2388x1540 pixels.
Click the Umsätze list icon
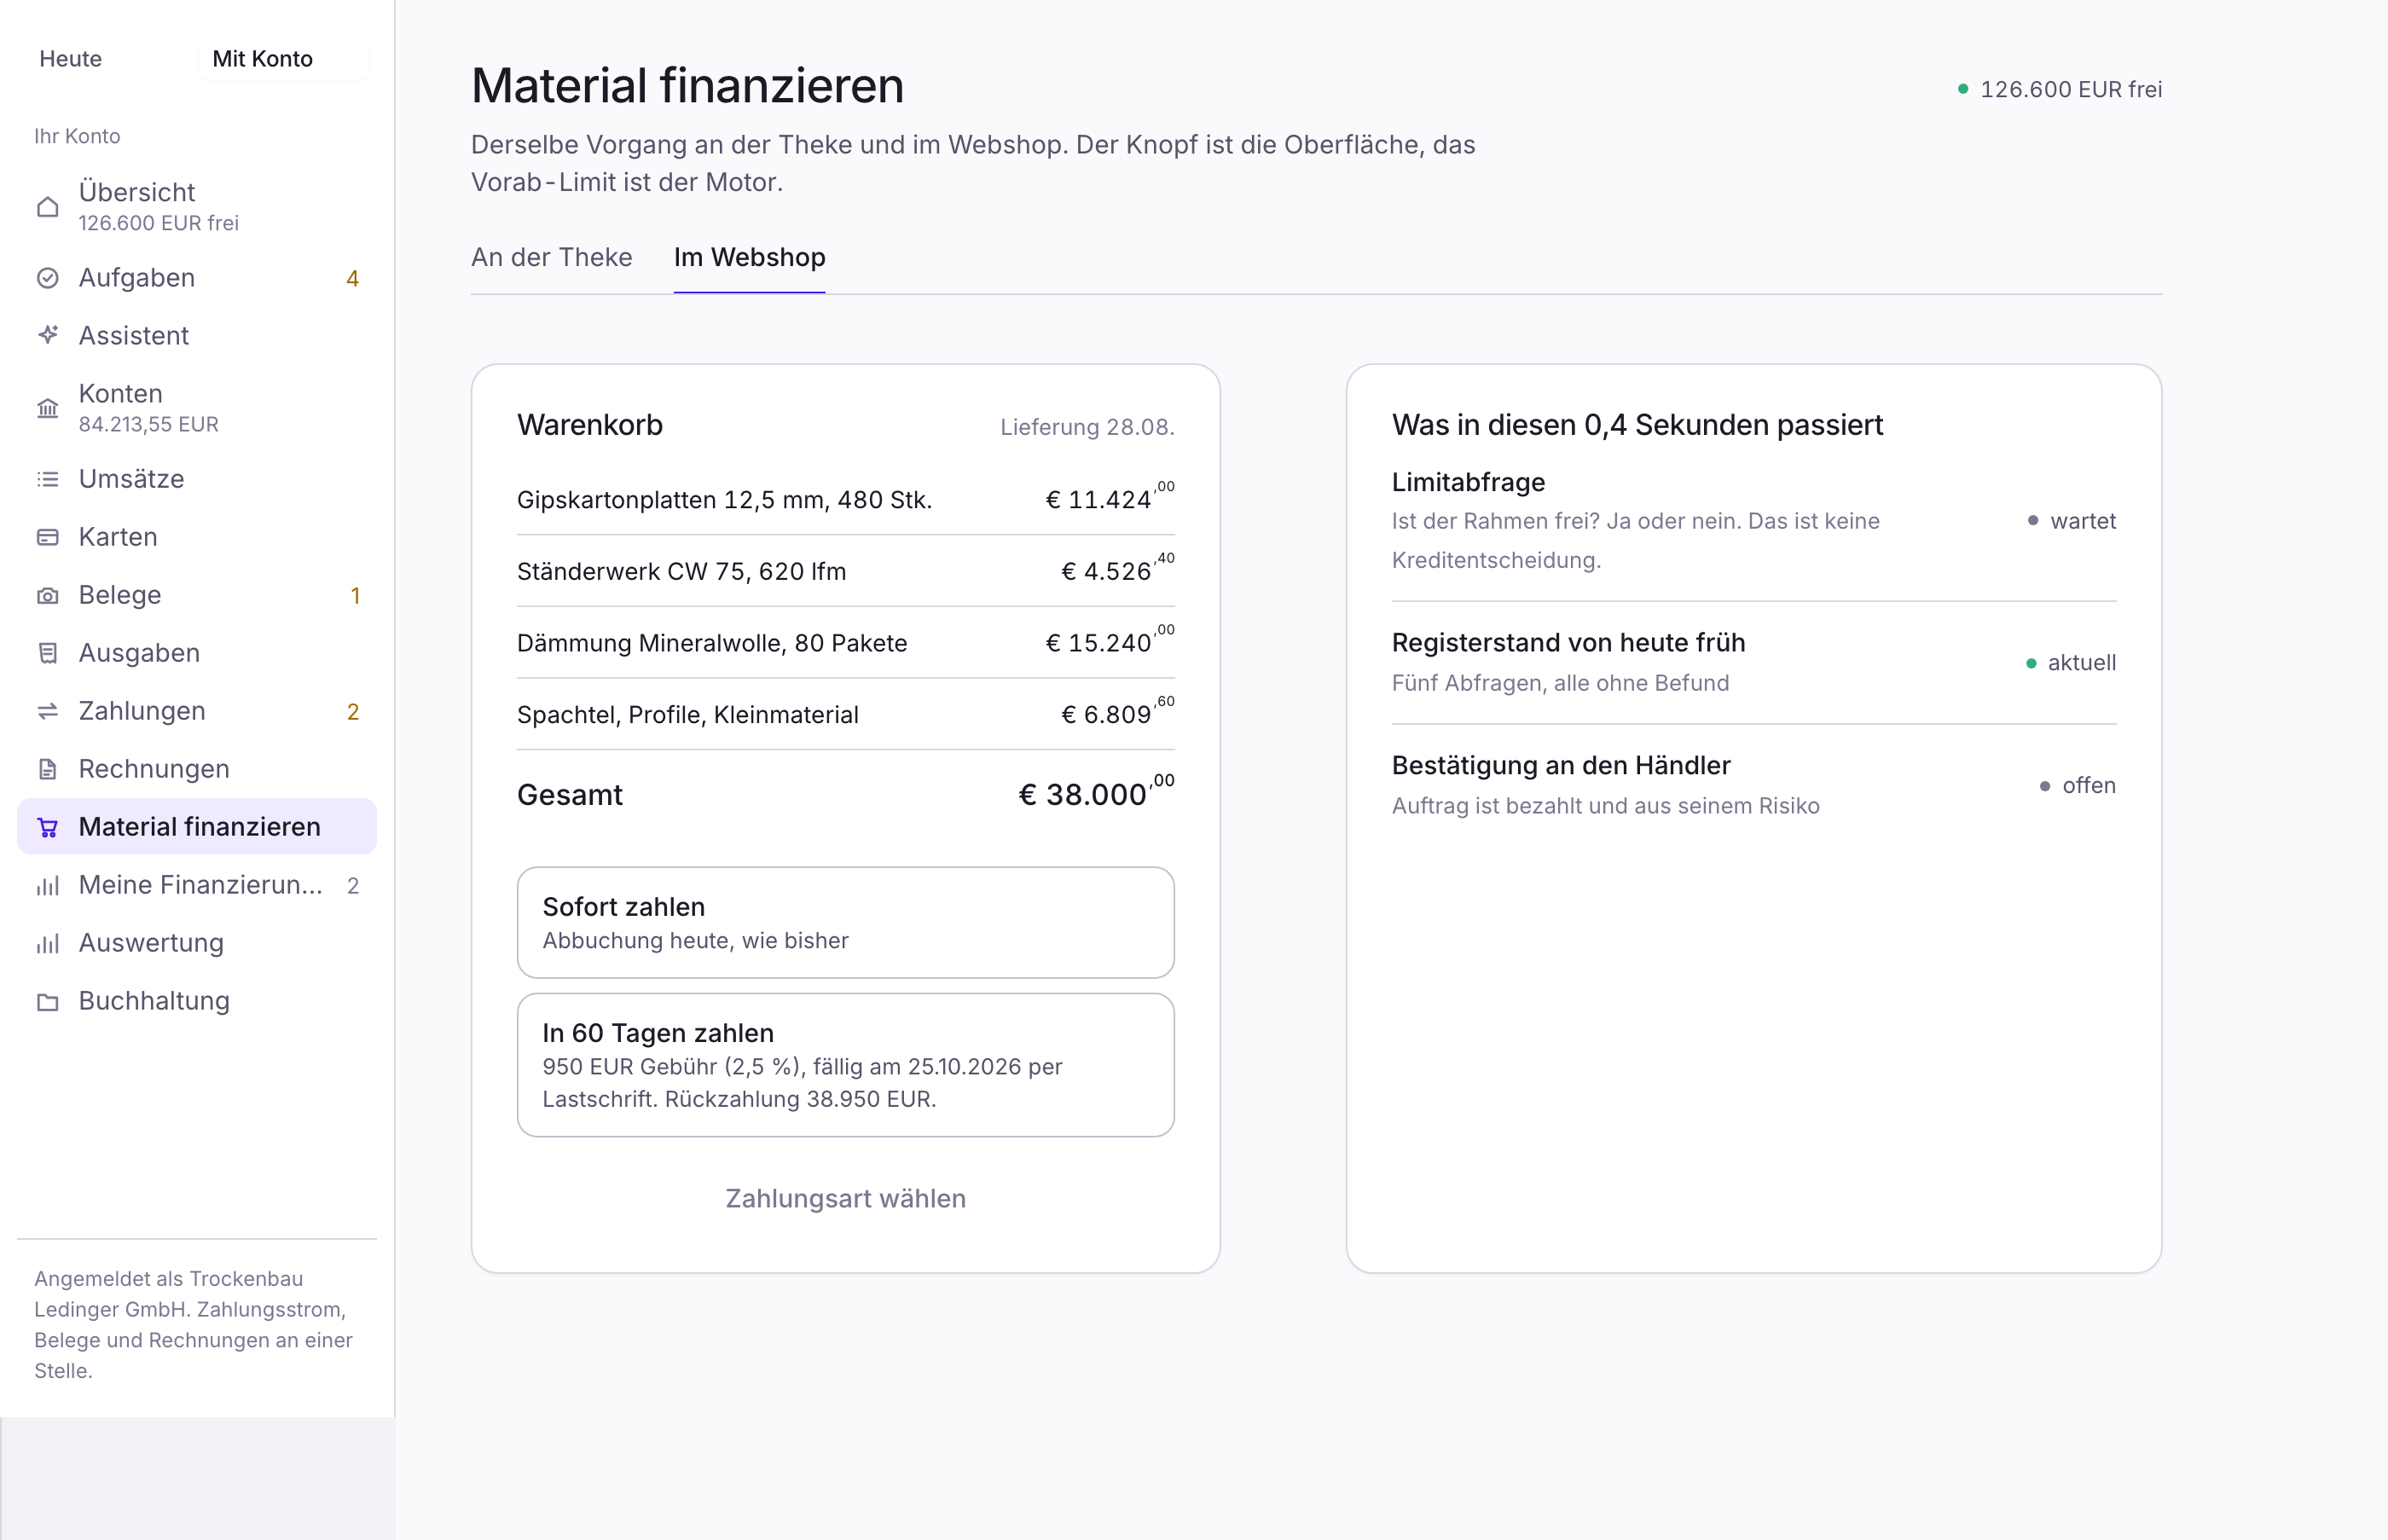click(x=47, y=479)
